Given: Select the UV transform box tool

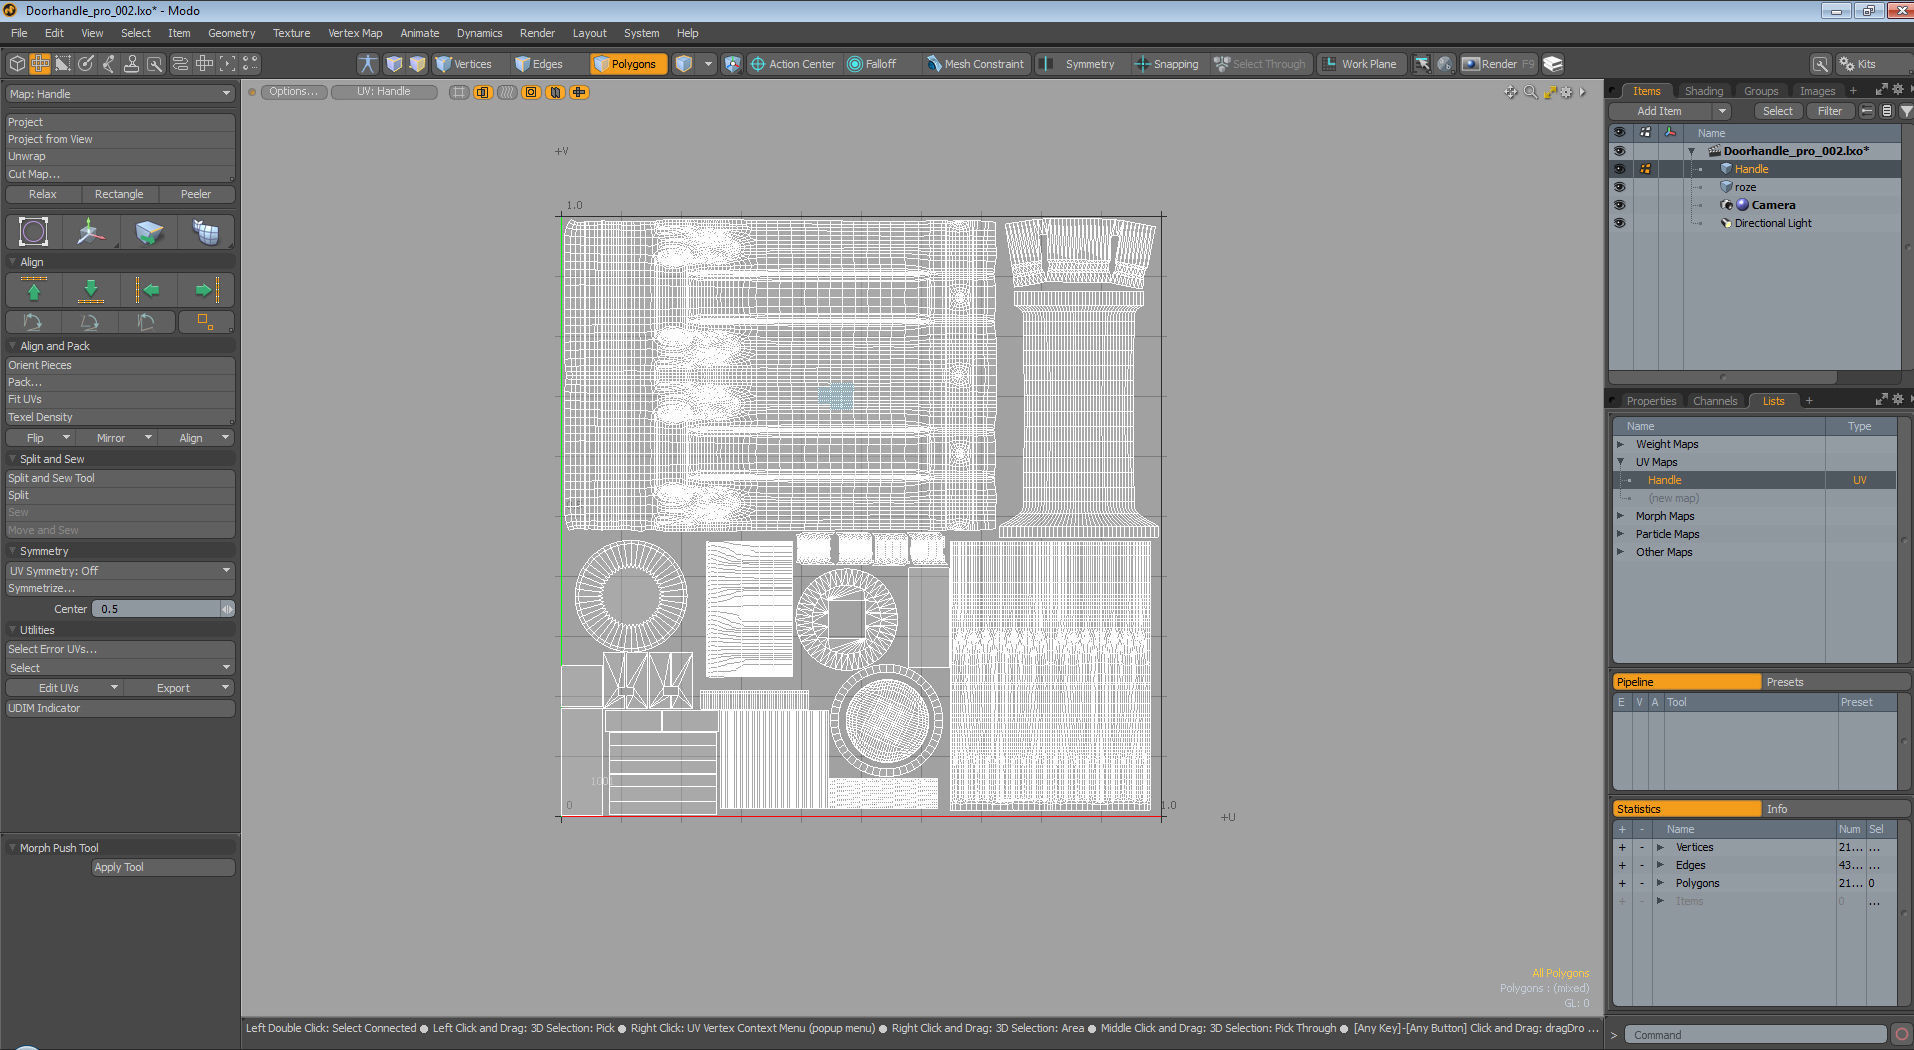Looking at the screenshot, I should coord(33,232).
